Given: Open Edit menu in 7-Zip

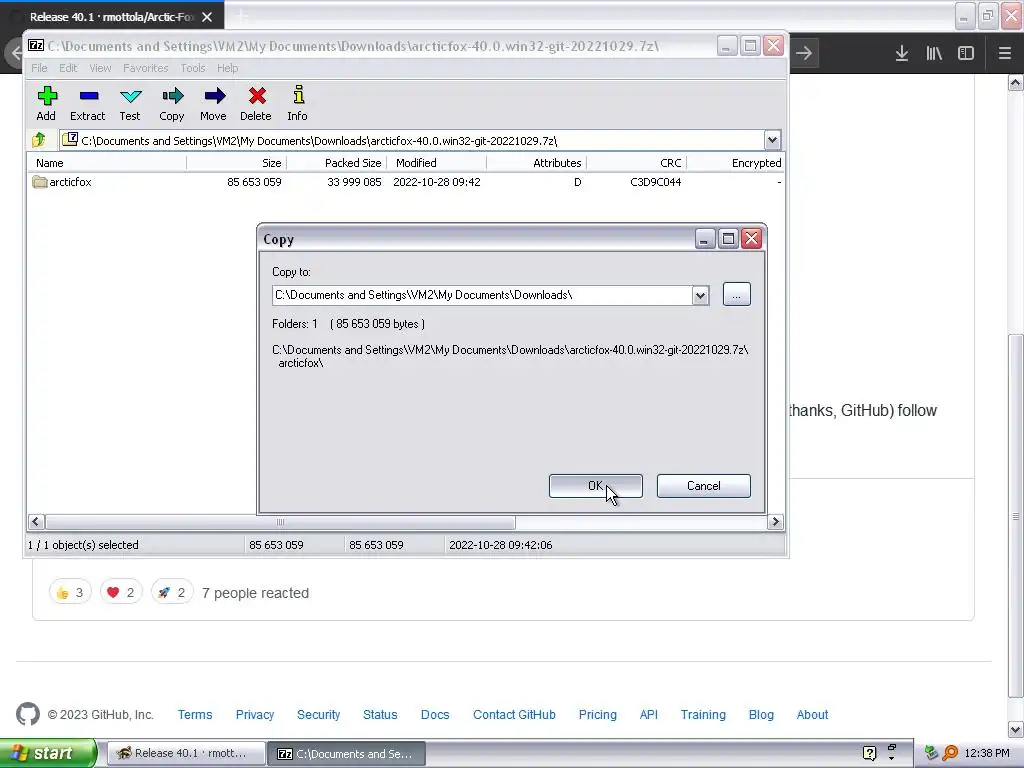Looking at the screenshot, I should pyautogui.click(x=68, y=68).
